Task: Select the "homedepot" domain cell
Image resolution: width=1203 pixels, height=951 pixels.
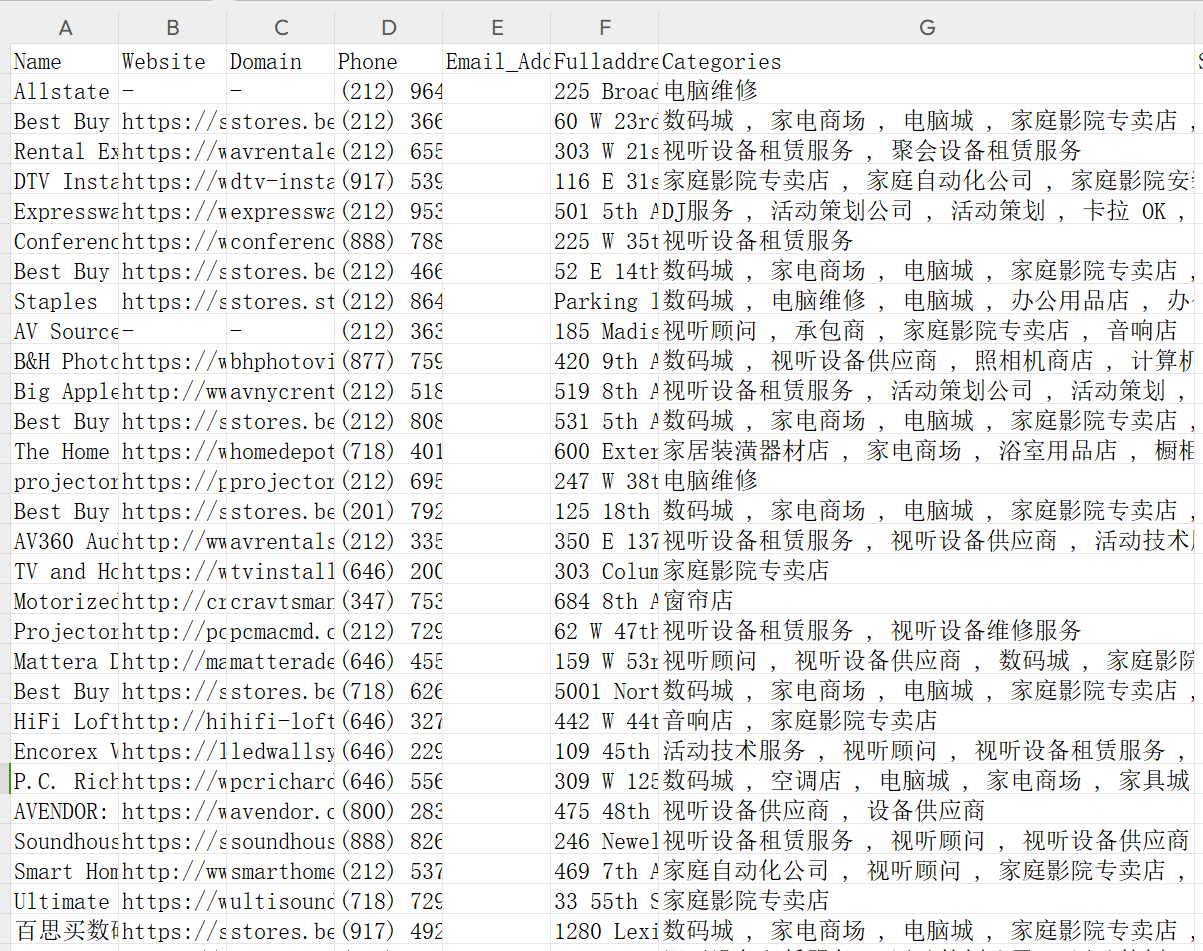Action: click(281, 451)
